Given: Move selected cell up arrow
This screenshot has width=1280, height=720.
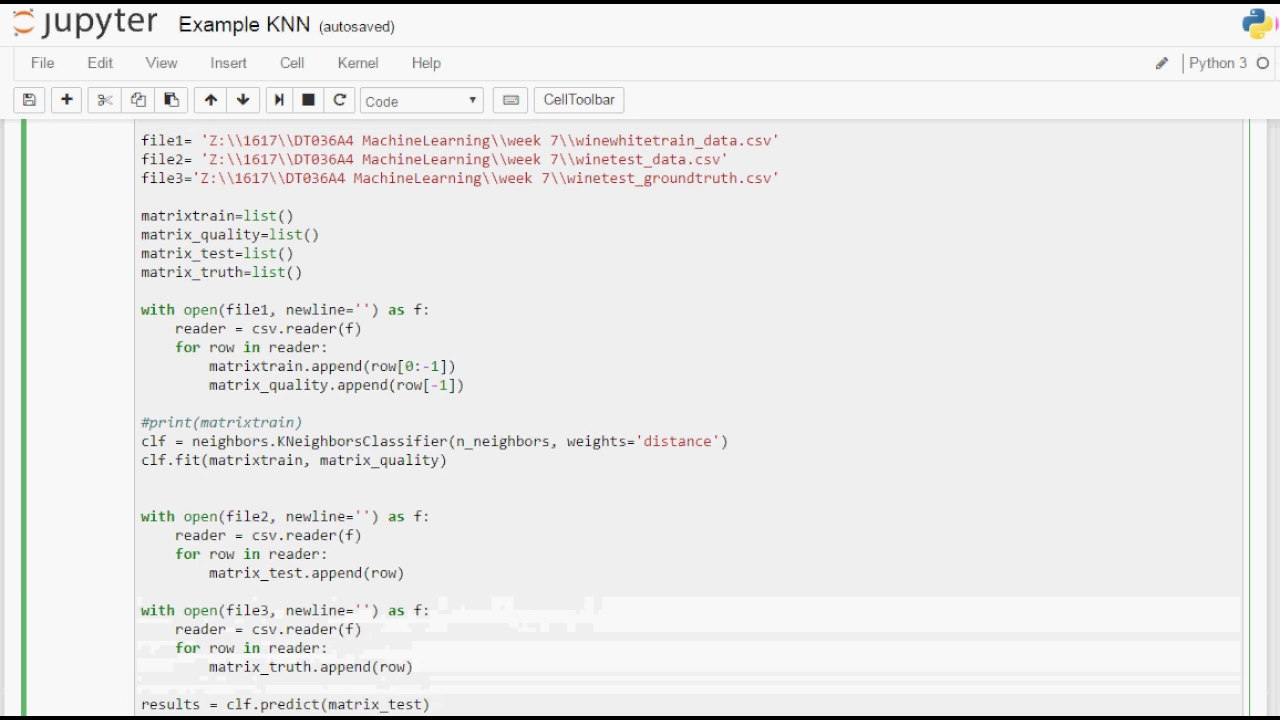Looking at the screenshot, I should [x=210, y=100].
